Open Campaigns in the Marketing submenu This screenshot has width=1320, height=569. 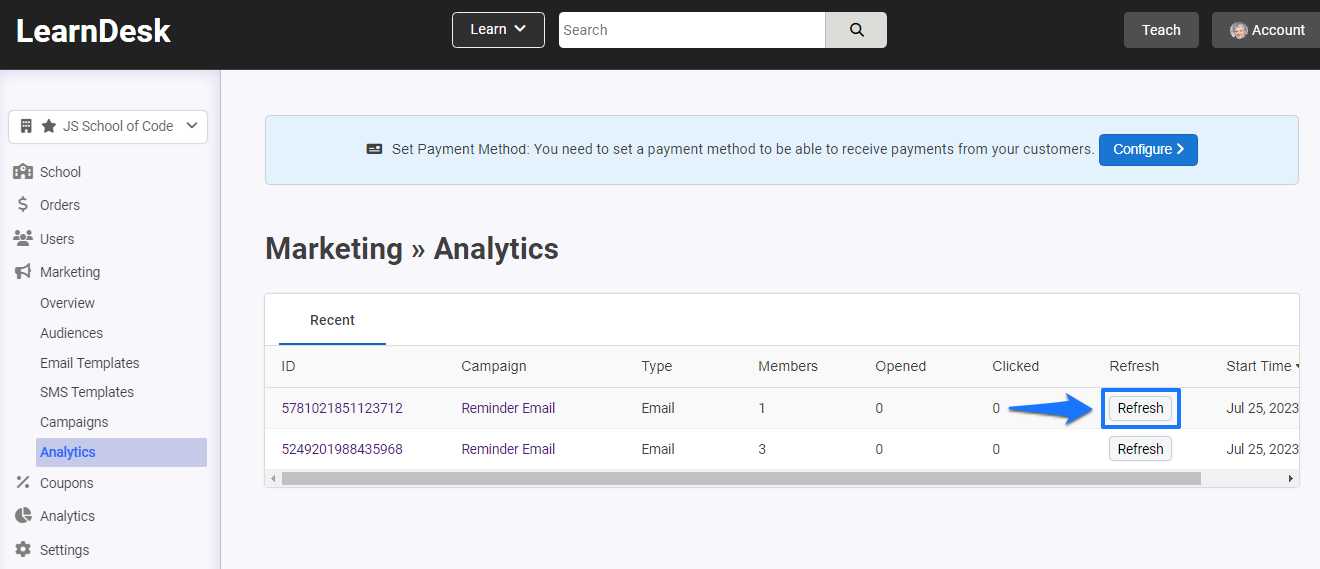(74, 422)
